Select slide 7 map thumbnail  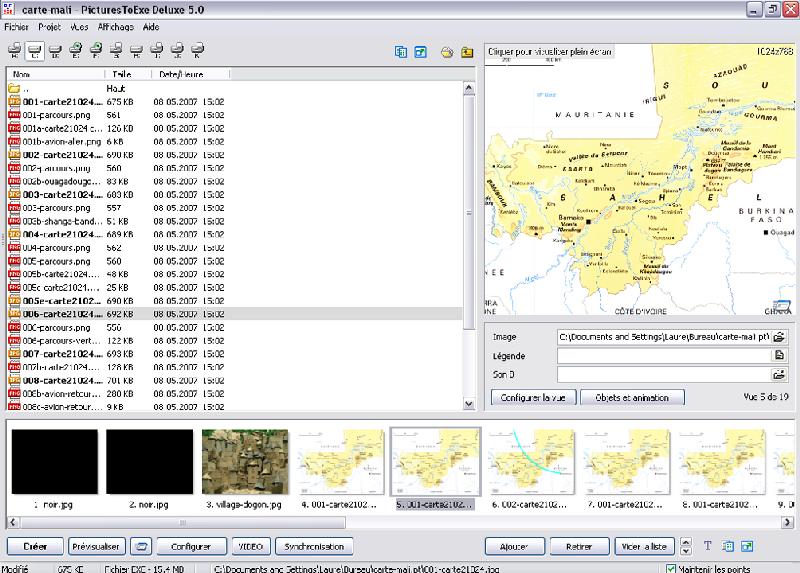(627, 461)
